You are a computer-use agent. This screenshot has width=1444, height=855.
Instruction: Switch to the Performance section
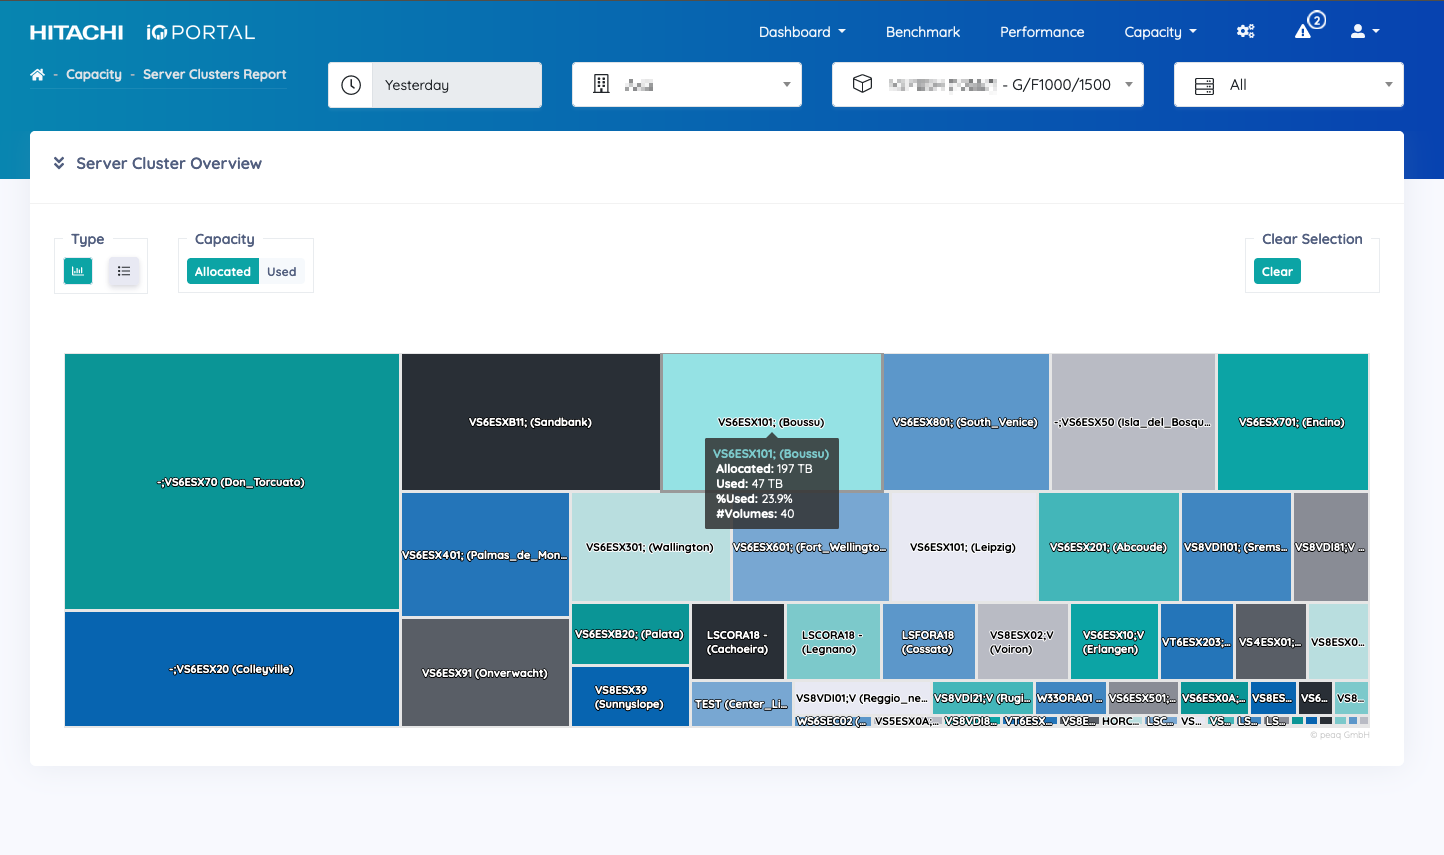[x=1042, y=32]
